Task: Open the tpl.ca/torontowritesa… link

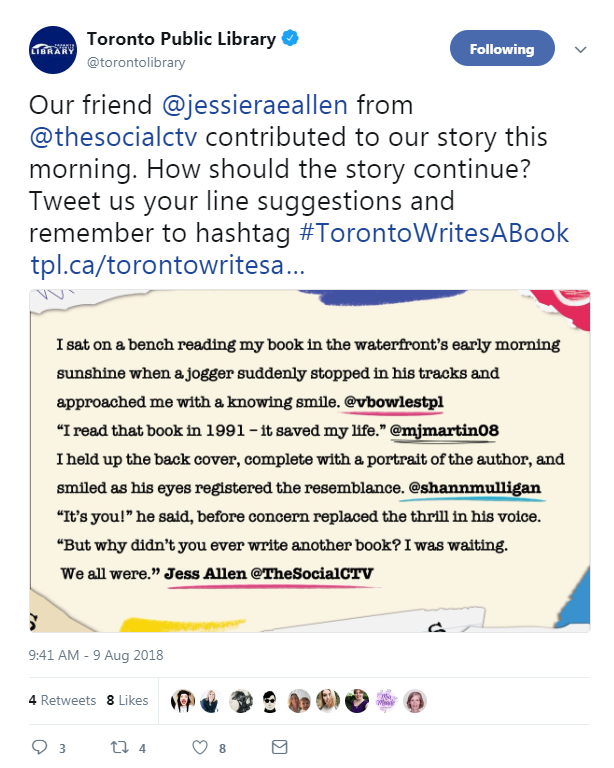Action: (167, 265)
